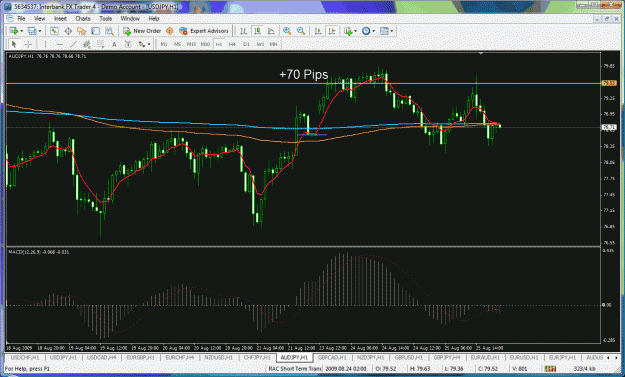Image resolution: width=625 pixels, height=377 pixels.
Task: Switch to the GBPCAD,H1 chart tab
Action: [x=332, y=357]
